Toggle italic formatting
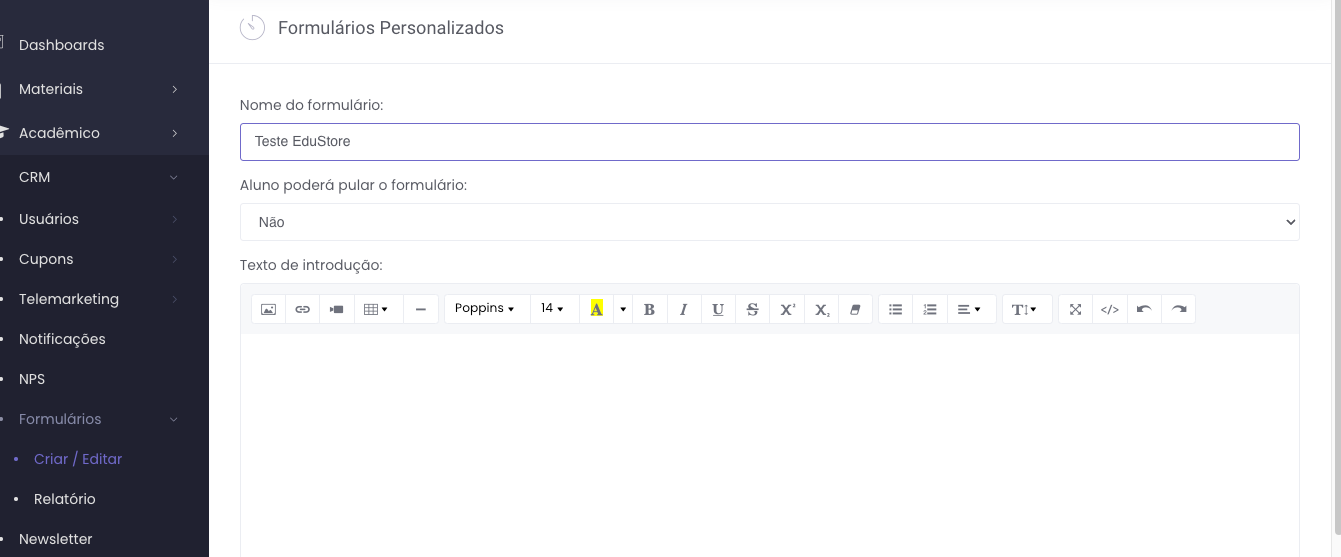Viewport: 1341px width, 557px height. click(683, 309)
